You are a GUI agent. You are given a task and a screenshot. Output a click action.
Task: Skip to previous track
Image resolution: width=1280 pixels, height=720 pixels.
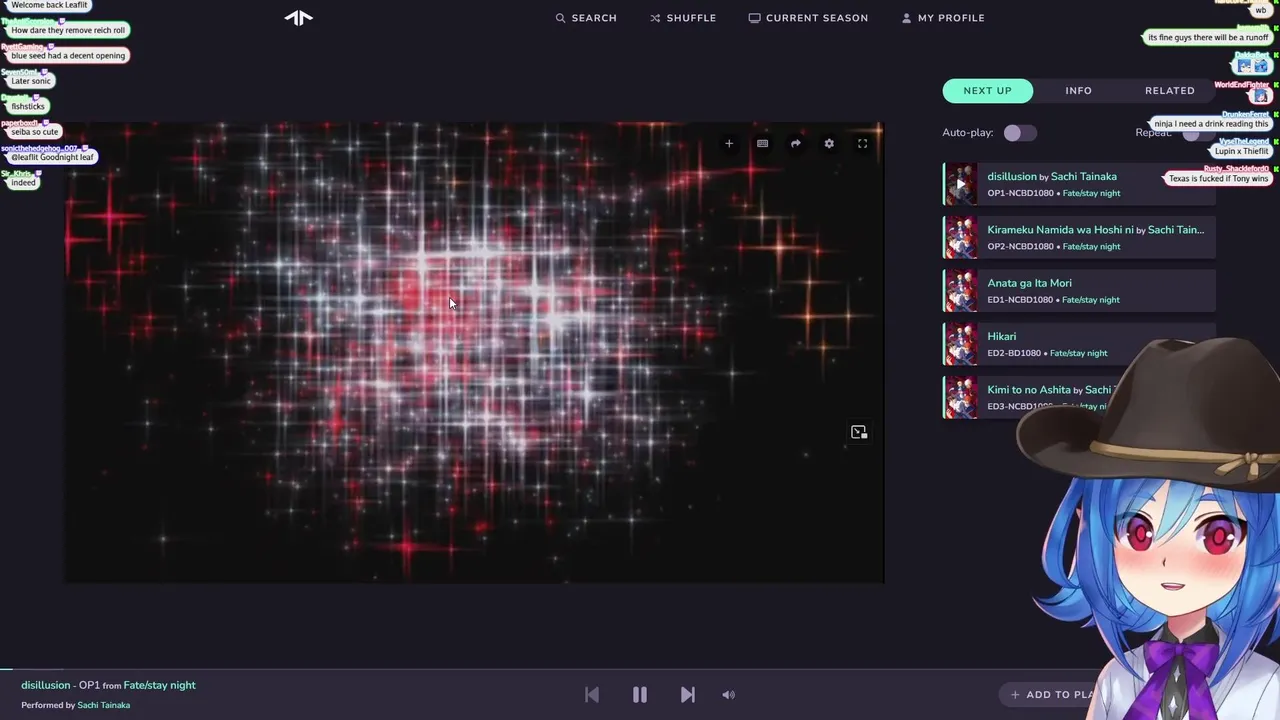(x=592, y=695)
